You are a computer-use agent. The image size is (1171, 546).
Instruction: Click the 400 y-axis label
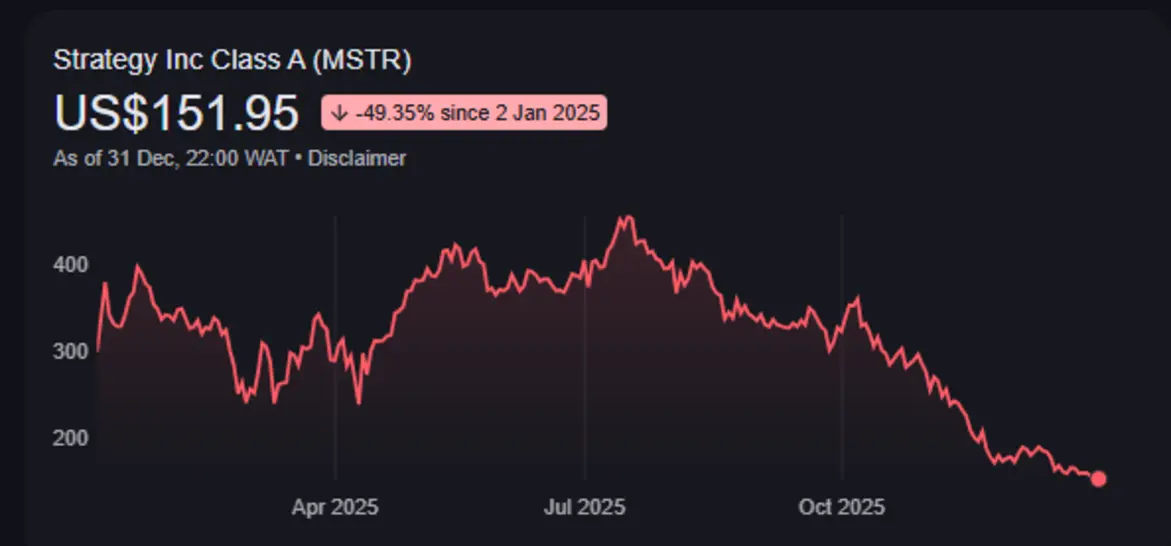point(71,264)
